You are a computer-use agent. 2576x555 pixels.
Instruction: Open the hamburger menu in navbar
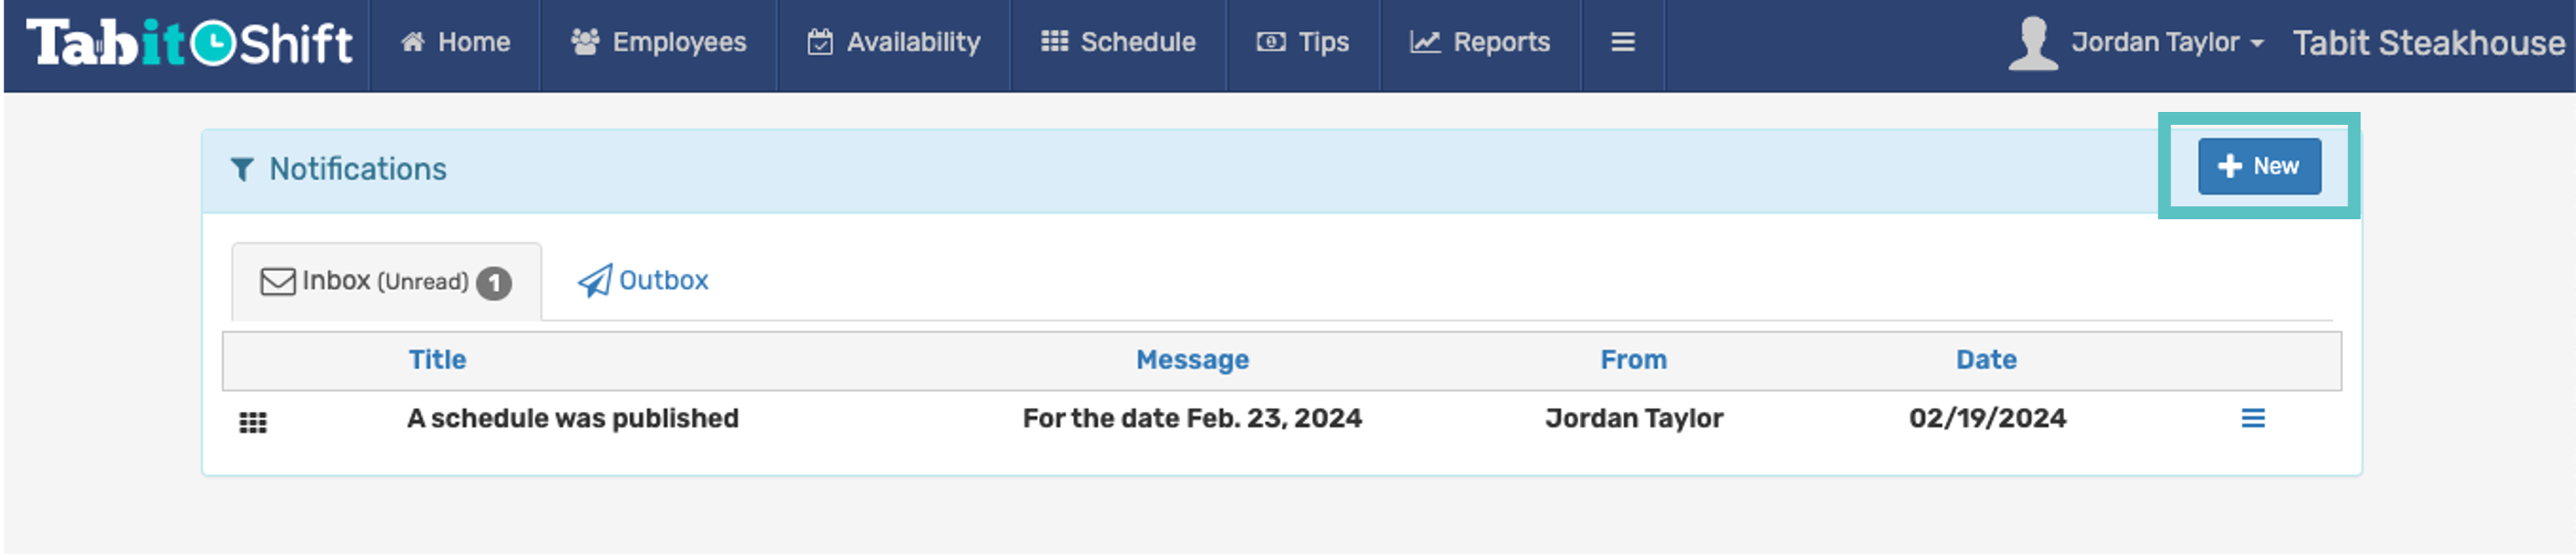click(x=1623, y=42)
